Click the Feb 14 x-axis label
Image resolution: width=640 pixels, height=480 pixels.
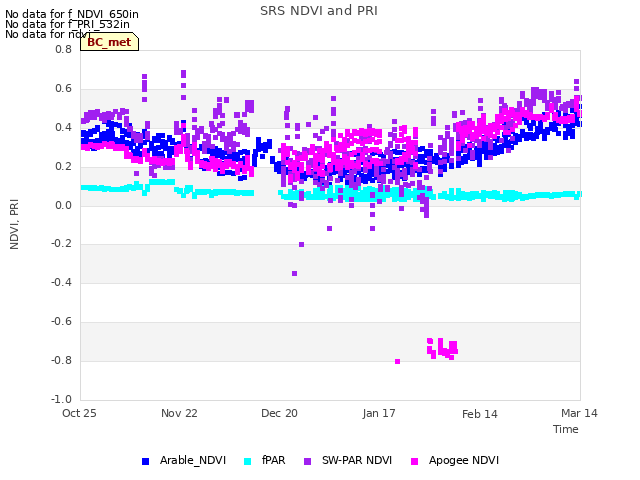480,414
